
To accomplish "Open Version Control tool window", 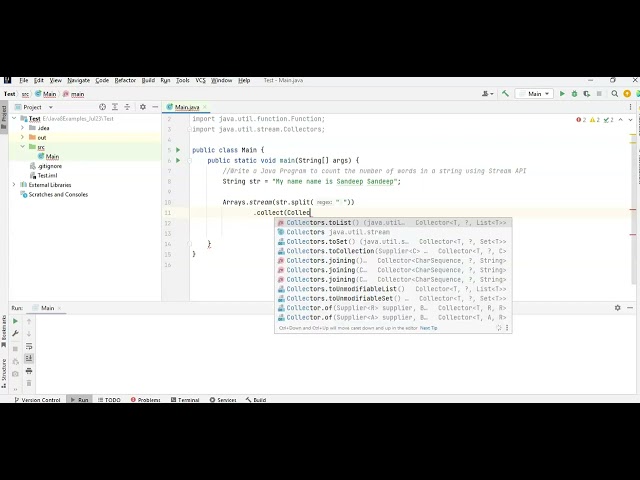I will click(38, 400).
